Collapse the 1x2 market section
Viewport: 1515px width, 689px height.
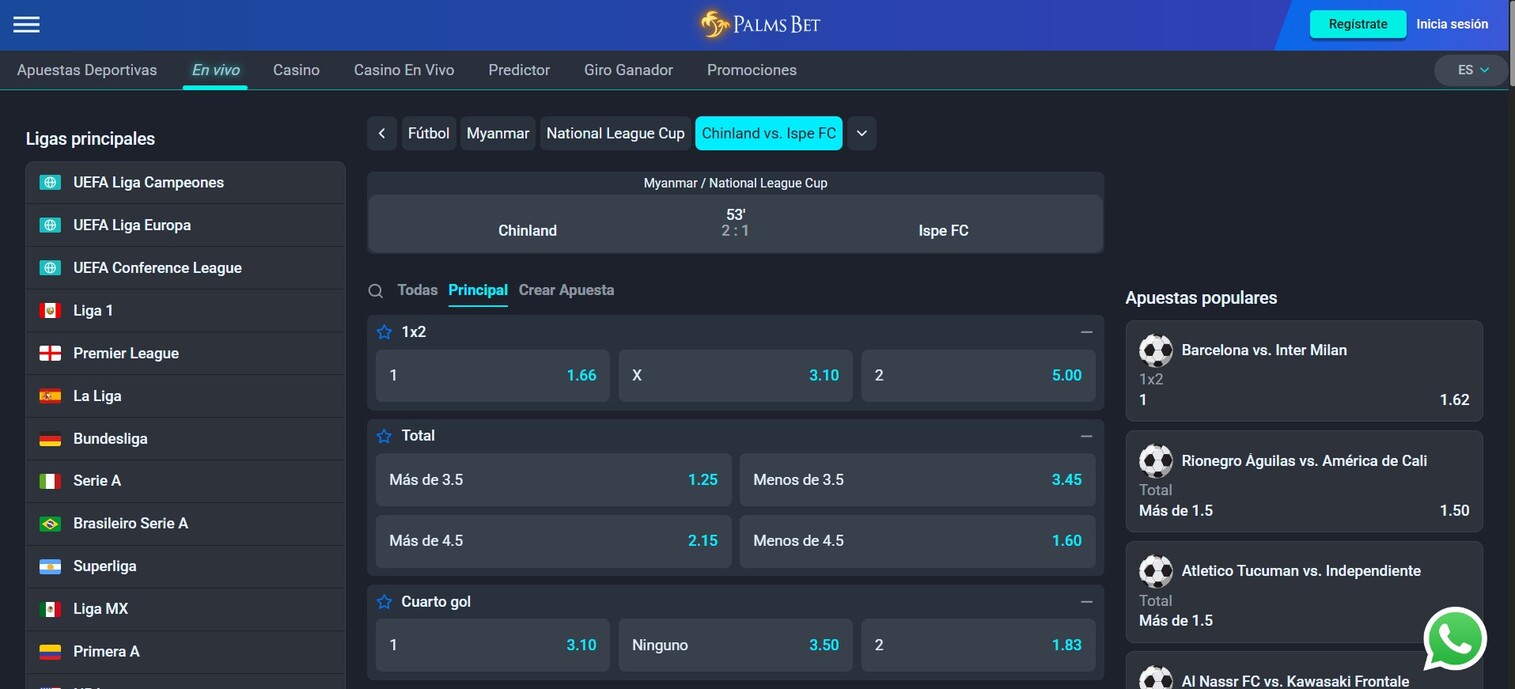coord(1087,332)
